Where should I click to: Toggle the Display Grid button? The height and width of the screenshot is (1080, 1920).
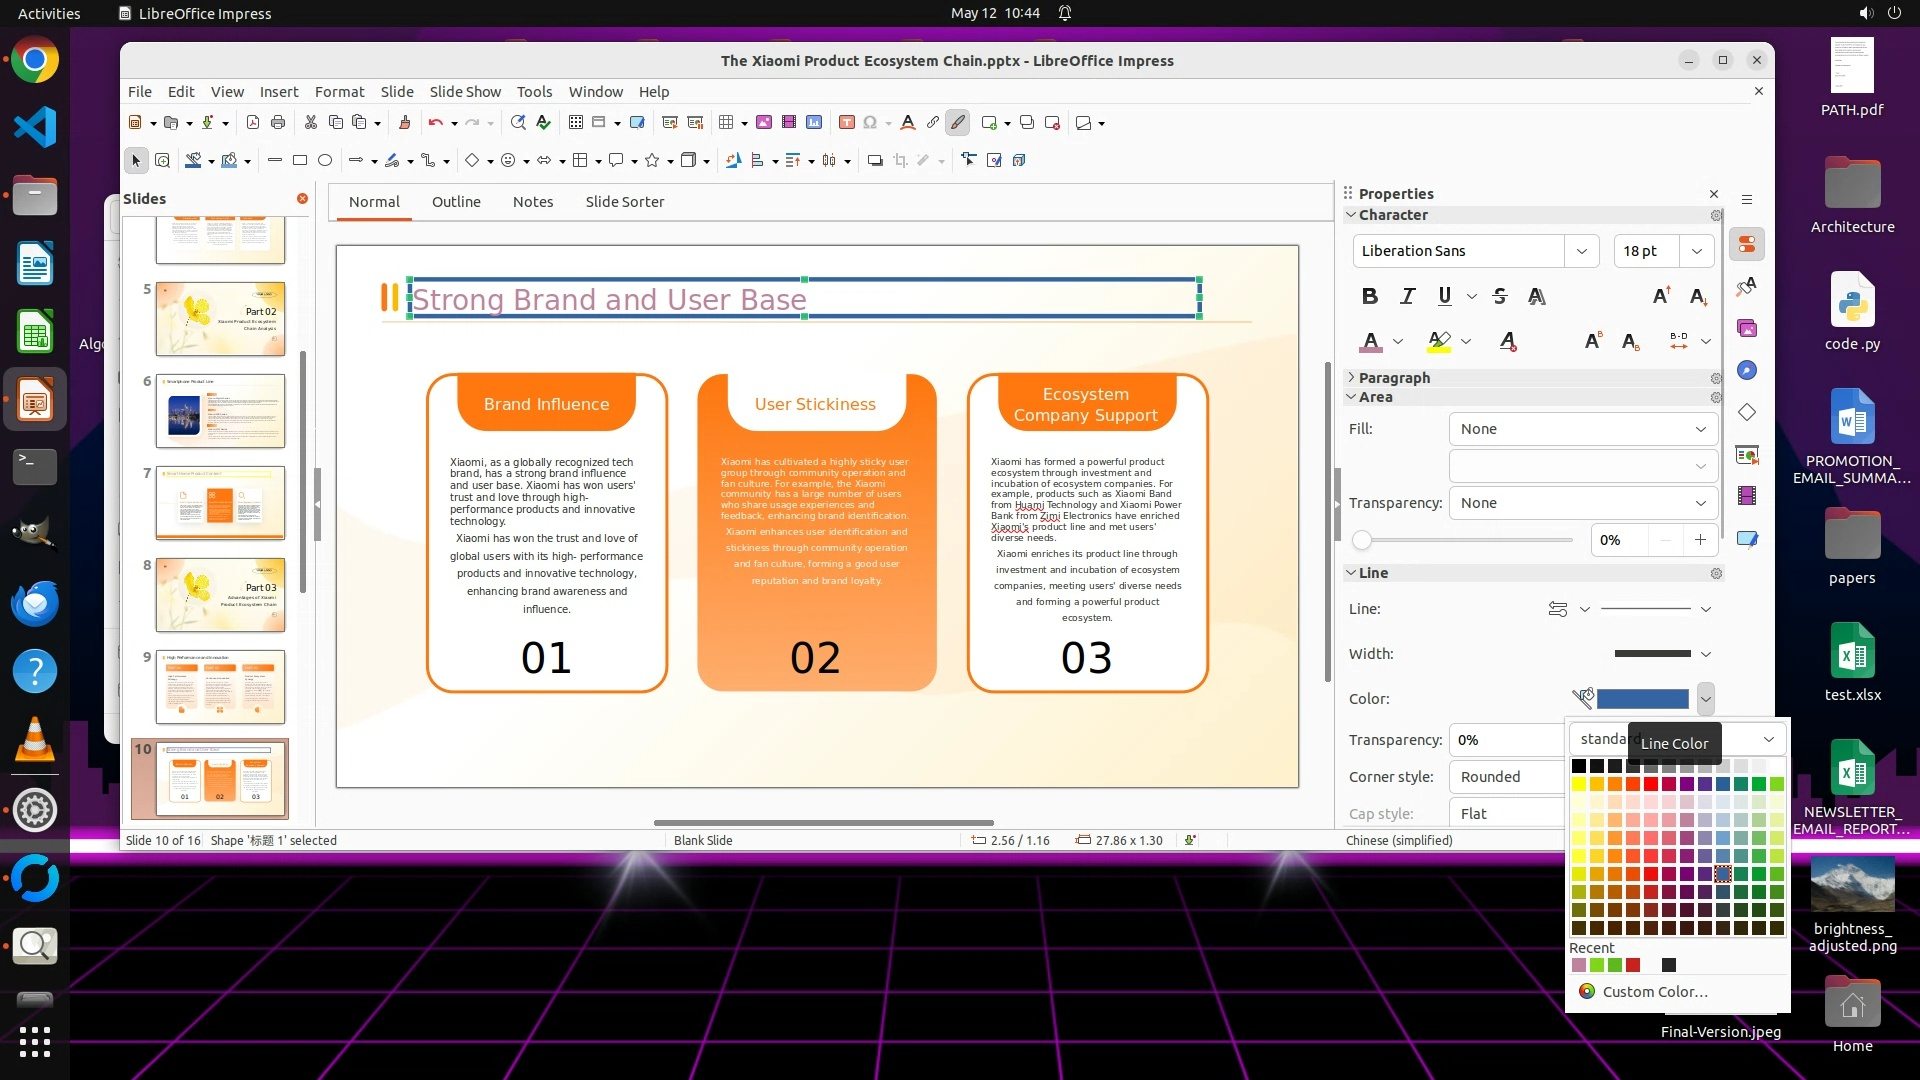[x=576, y=123]
